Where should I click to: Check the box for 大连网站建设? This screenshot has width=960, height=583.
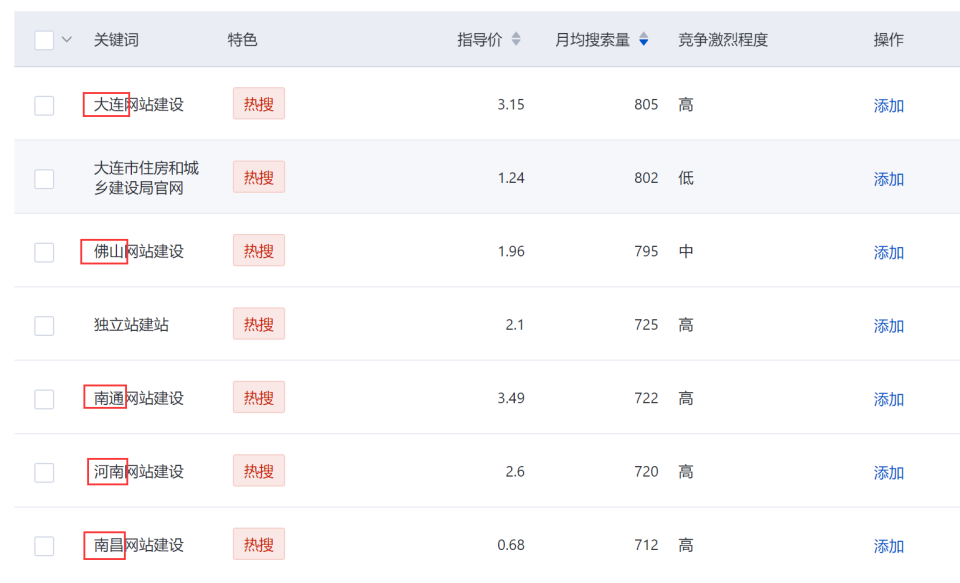coord(44,105)
